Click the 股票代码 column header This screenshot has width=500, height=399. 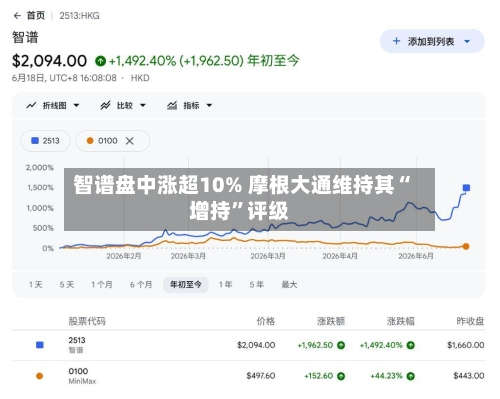[87, 321]
